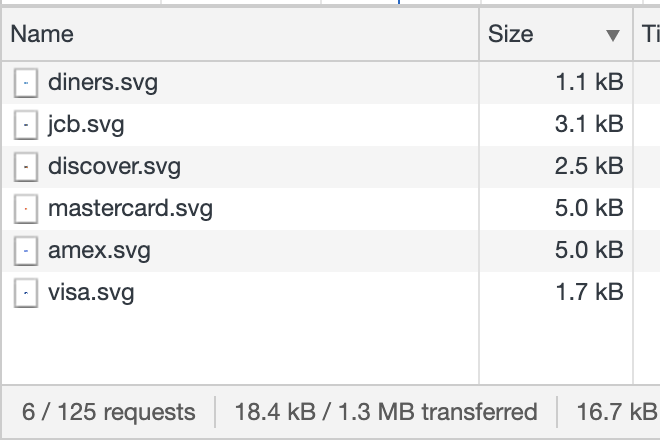Select the jcb.svg request name
This screenshot has width=660, height=440.
pos(86,125)
